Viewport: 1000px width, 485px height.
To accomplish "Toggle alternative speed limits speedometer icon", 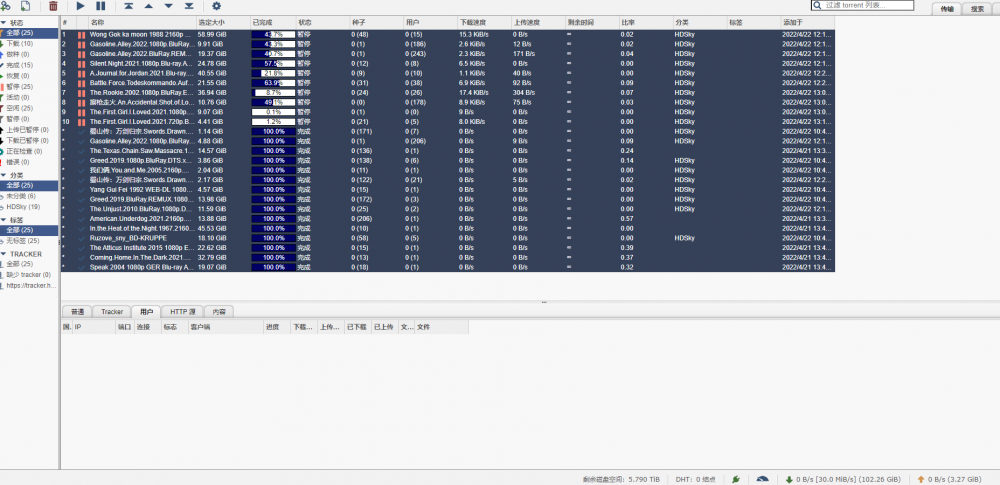I will click(762, 479).
